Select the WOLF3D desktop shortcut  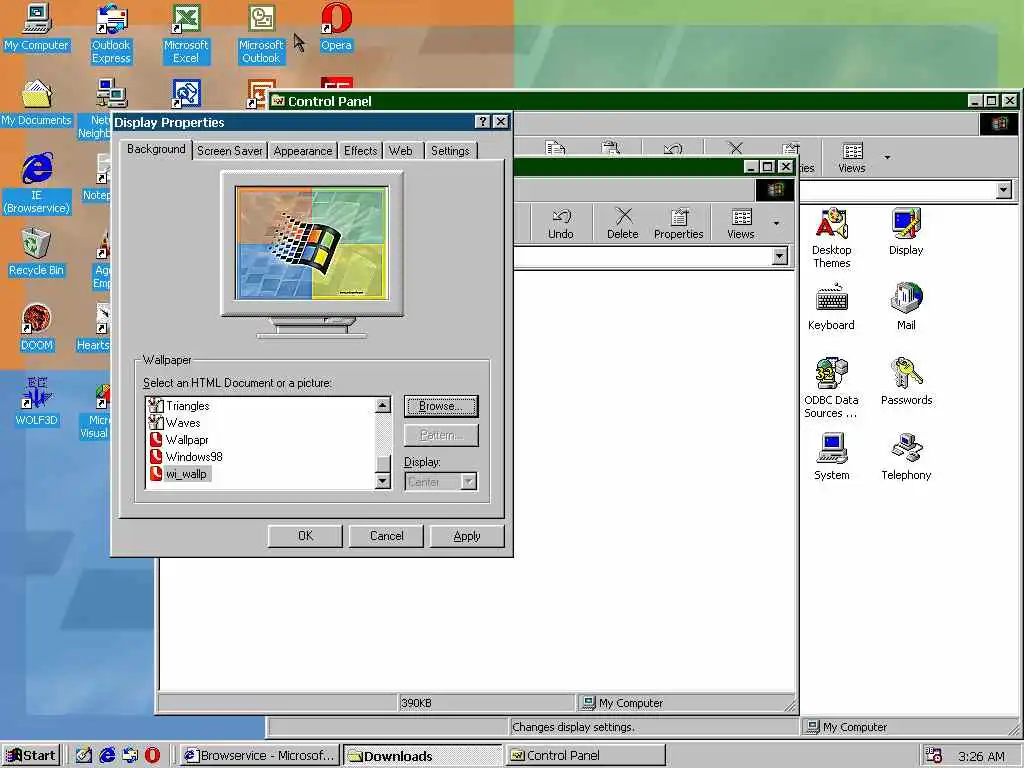tap(36, 402)
